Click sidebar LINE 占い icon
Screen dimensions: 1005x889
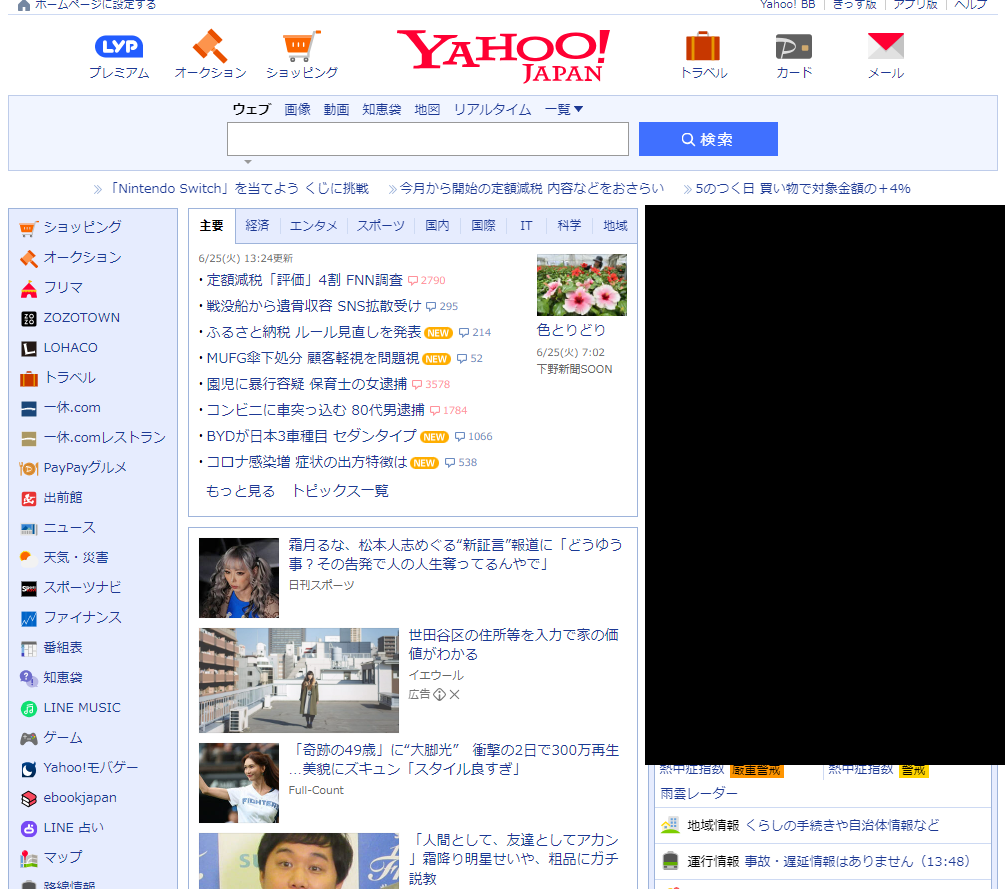pos(29,829)
